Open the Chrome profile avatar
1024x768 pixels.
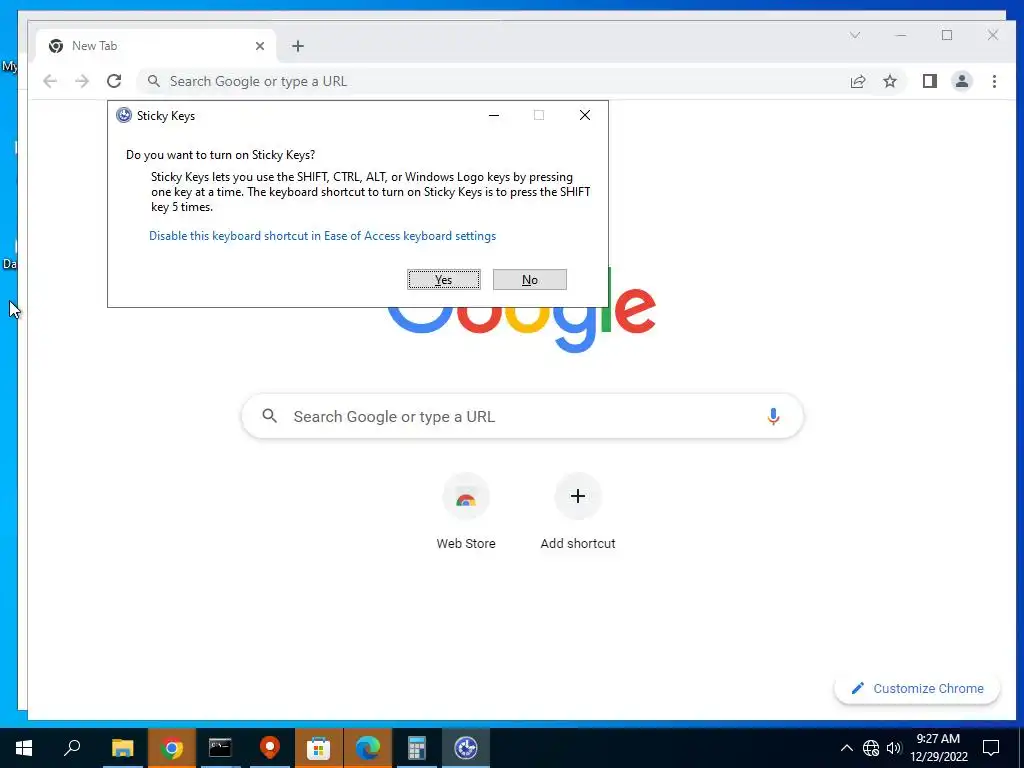click(962, 81)
